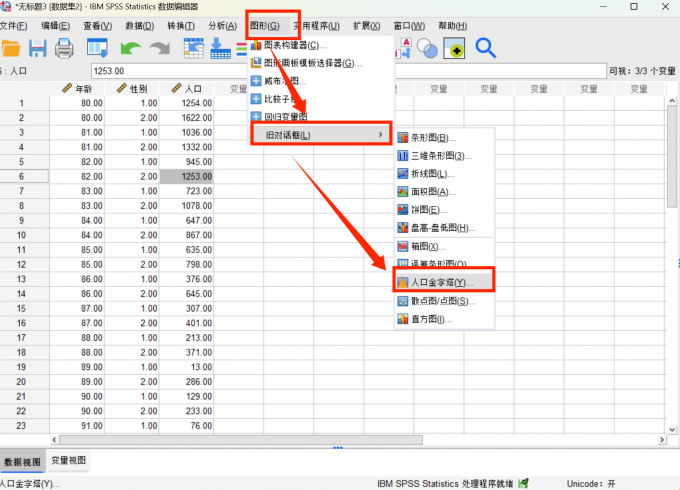
Task: Click cell with value 1254.00
Action: [186, 103]
